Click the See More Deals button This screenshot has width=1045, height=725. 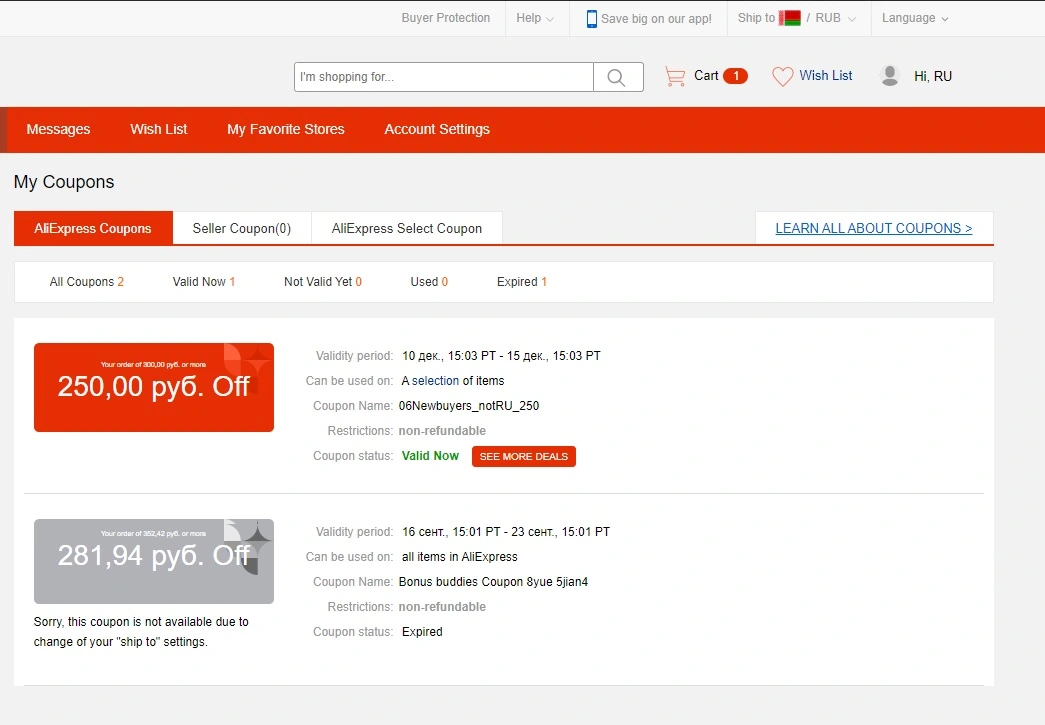click(x=524, y=456)
